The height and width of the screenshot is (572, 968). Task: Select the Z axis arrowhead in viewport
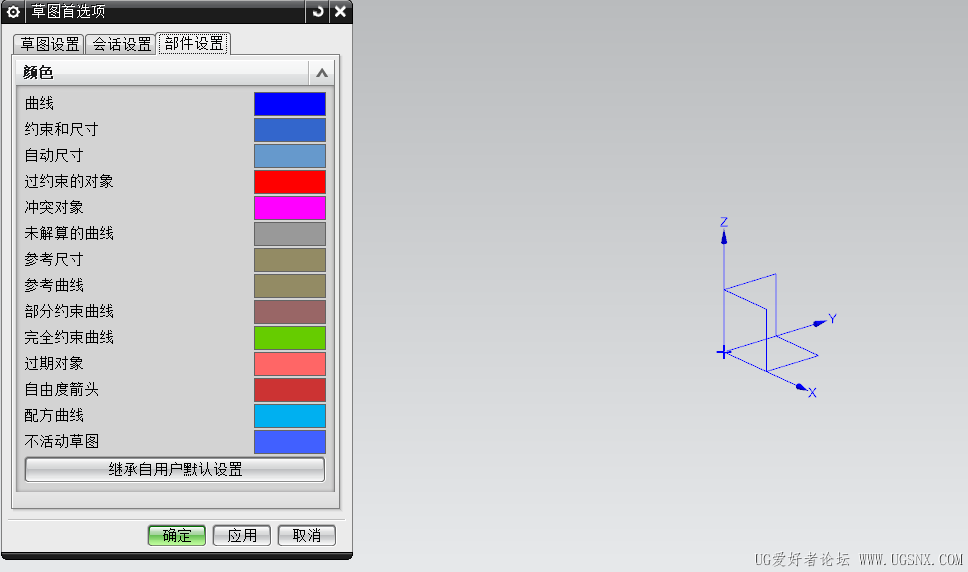[x=724, y=237]
